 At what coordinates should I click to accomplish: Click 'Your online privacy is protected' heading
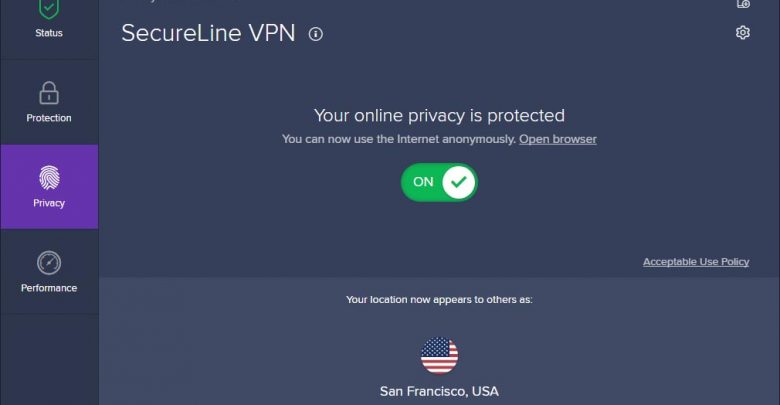439,115
